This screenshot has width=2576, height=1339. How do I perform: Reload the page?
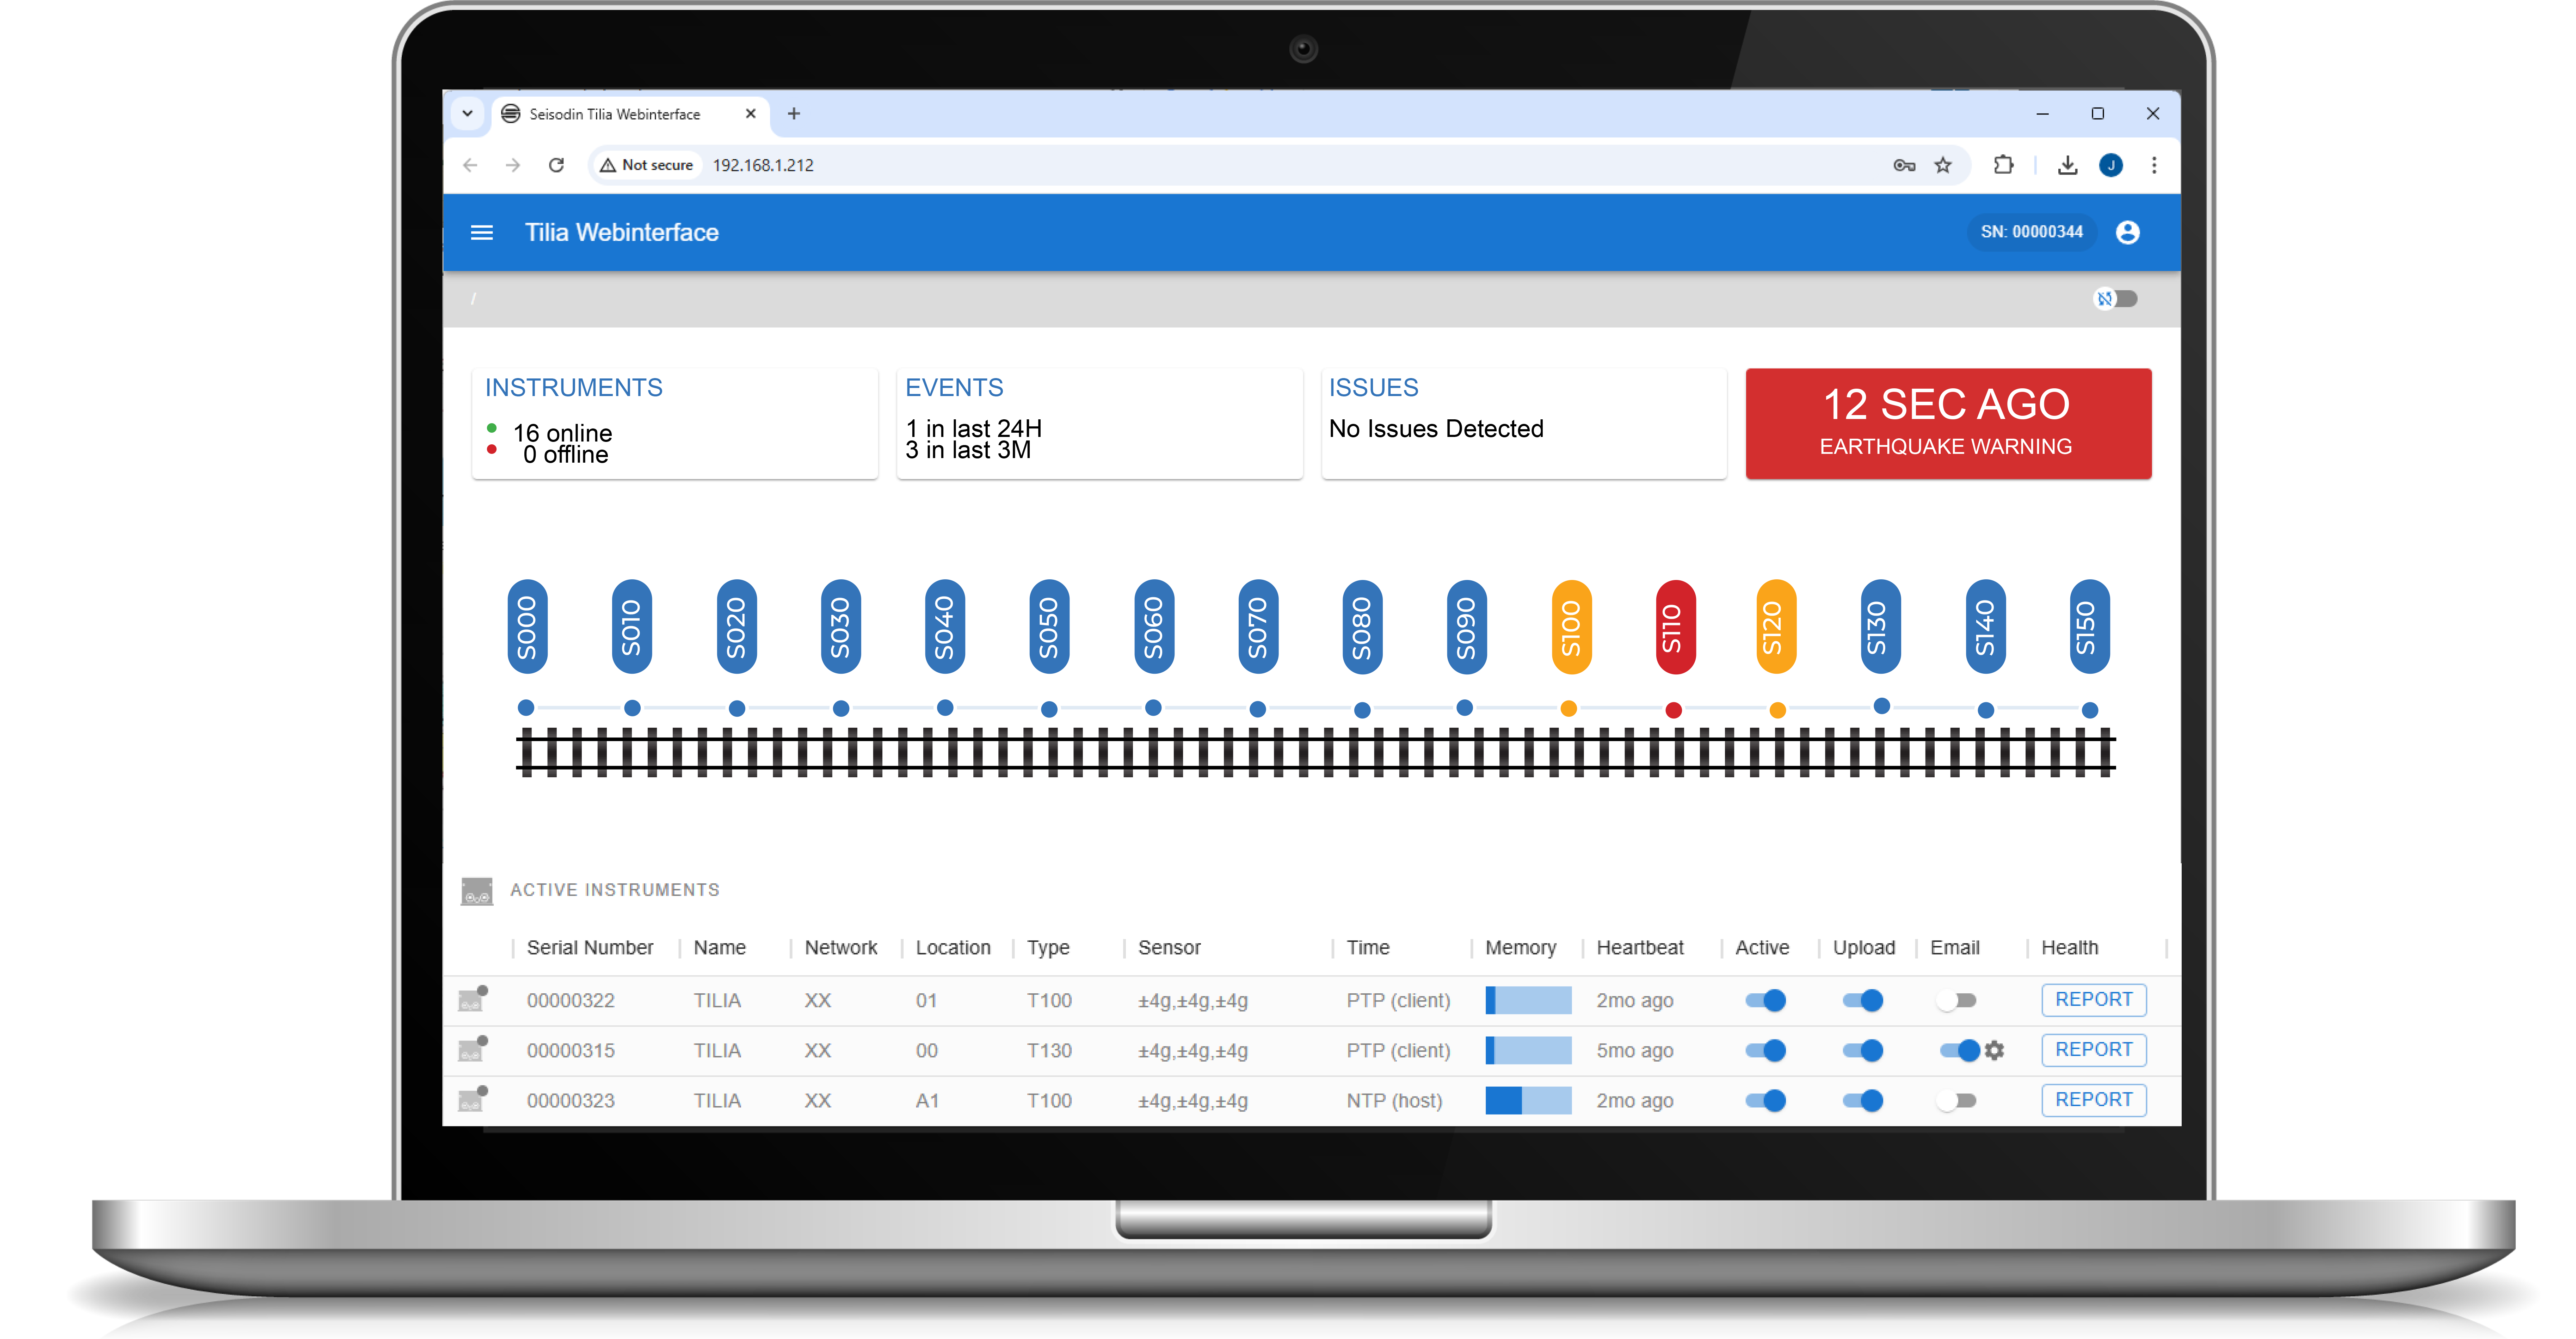pyautogui.click(x=557, y=165)
